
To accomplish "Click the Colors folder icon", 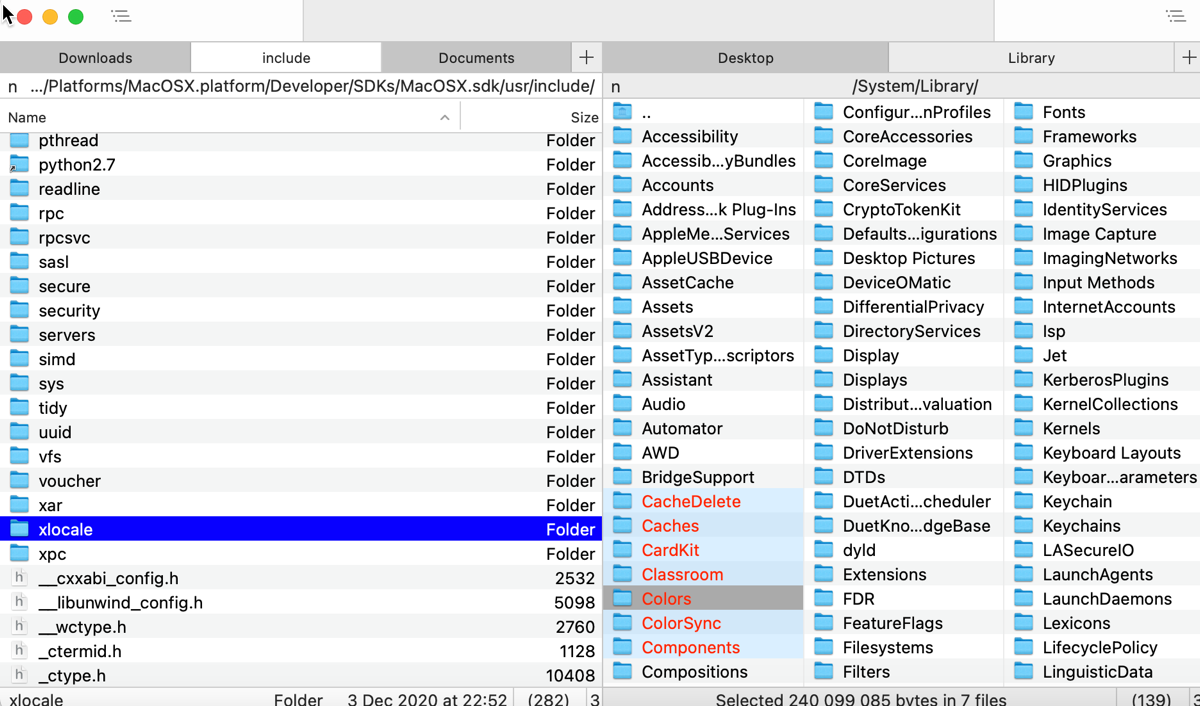I will click(x=623, y=598).
